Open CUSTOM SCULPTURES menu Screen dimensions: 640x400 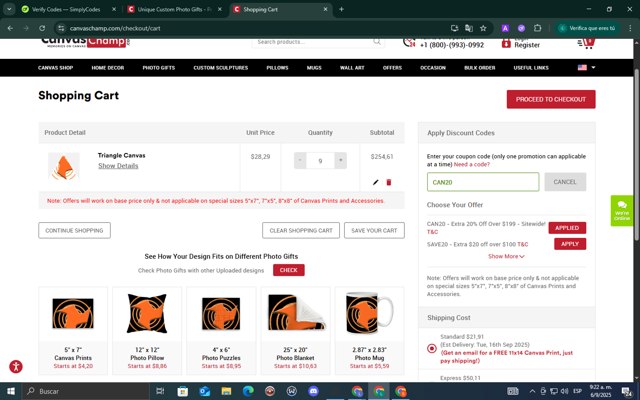221,68
